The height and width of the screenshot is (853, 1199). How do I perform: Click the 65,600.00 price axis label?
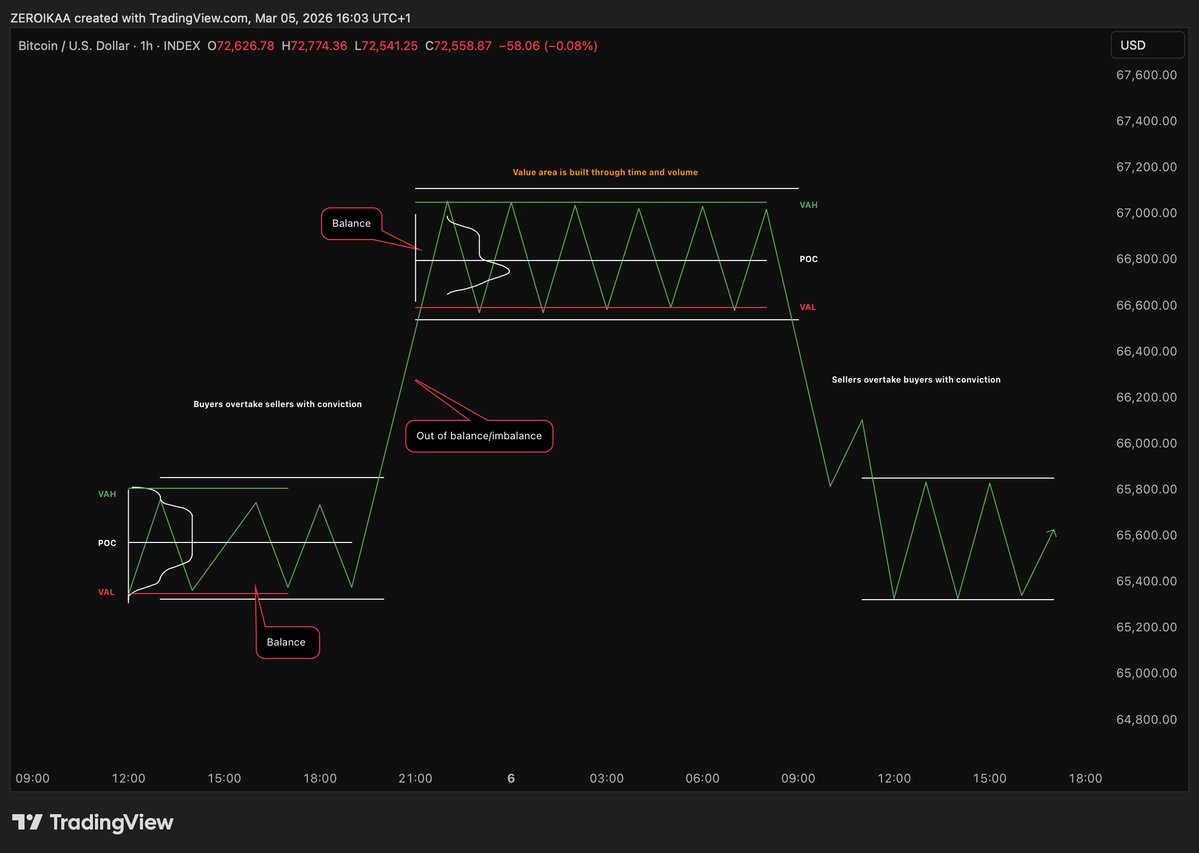(x=1146, y=535)
